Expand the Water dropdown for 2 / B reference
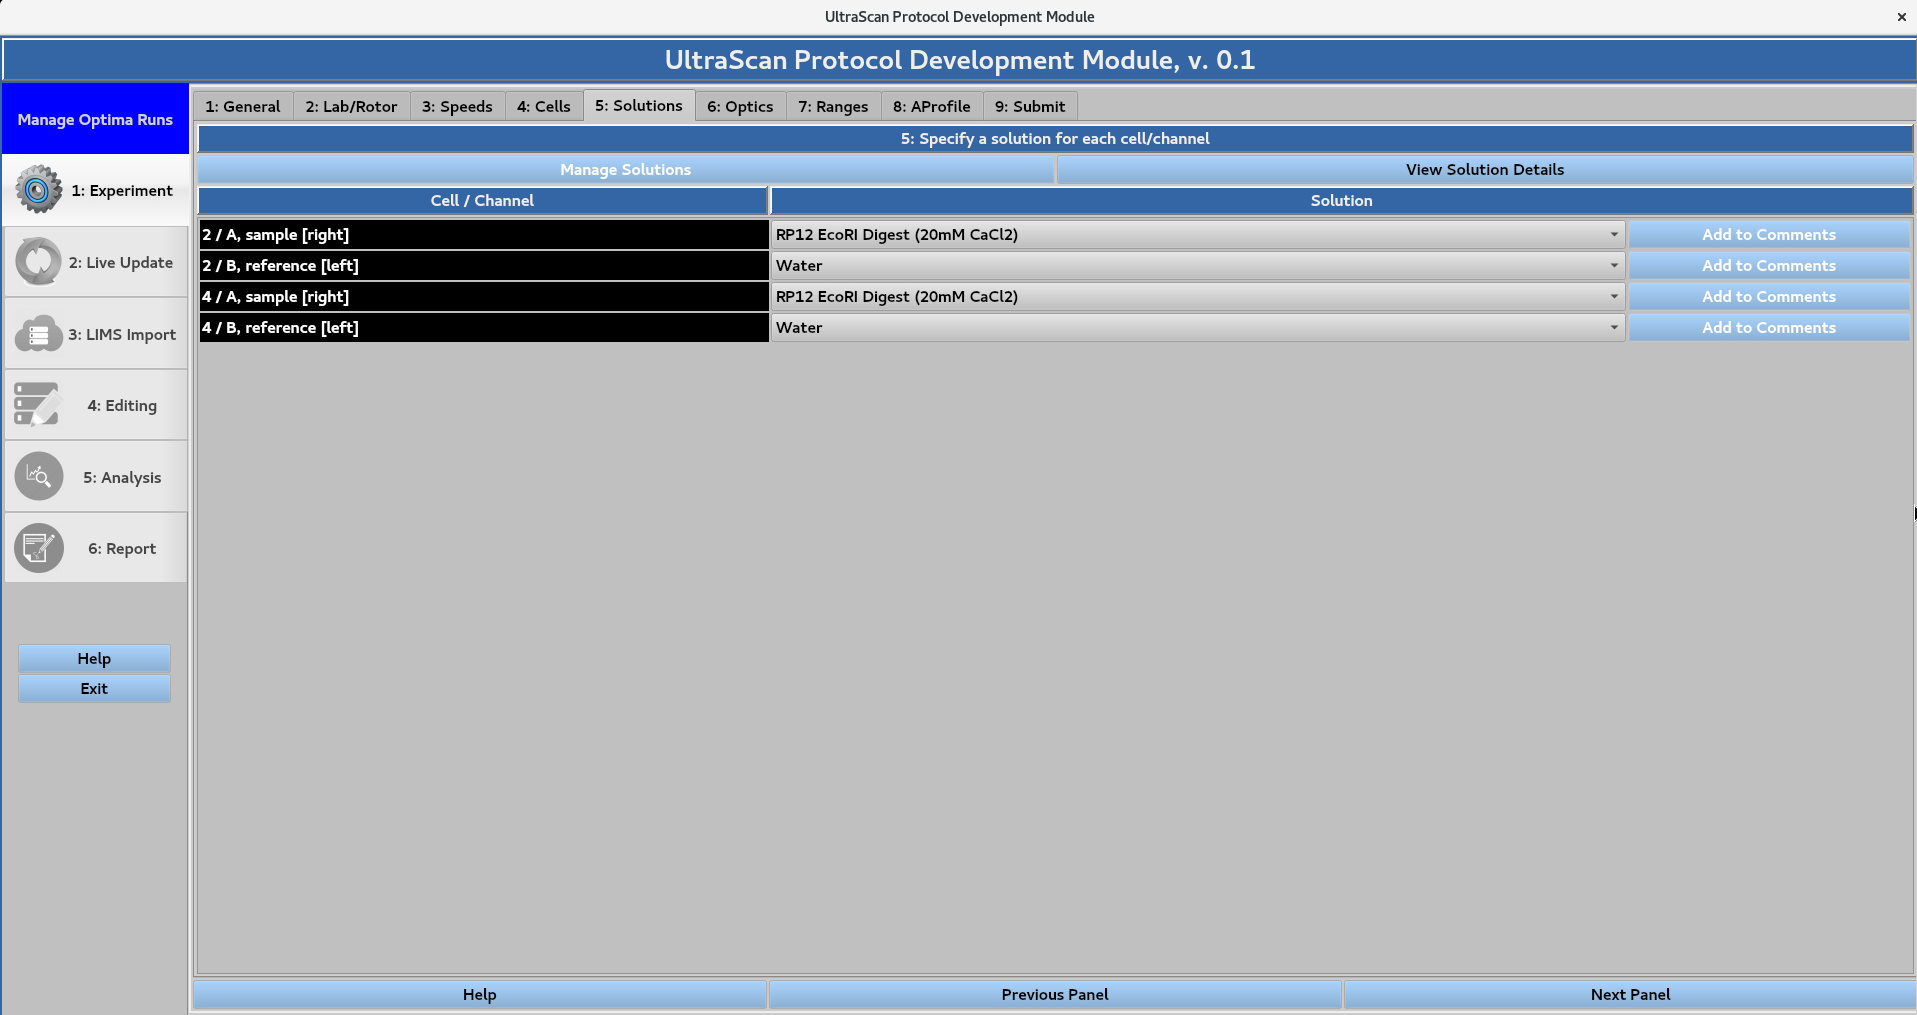The image size is (1917, 1015). click(1611, 265)
